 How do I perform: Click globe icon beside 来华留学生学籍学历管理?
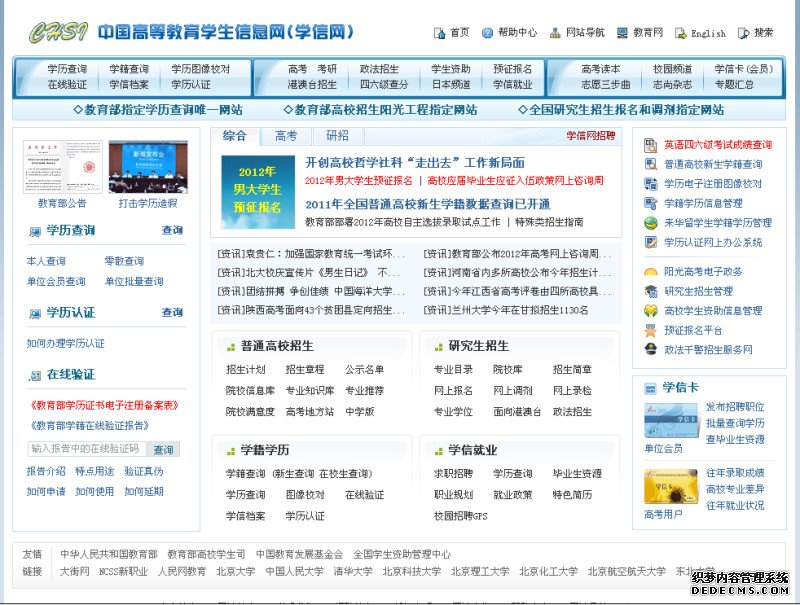pos(651,223)
